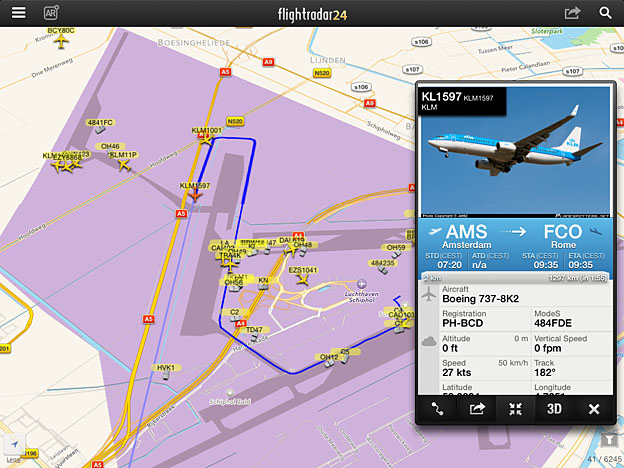Activate the AR view icon
The height and width of the screenshot is (468, 624).
51,13
